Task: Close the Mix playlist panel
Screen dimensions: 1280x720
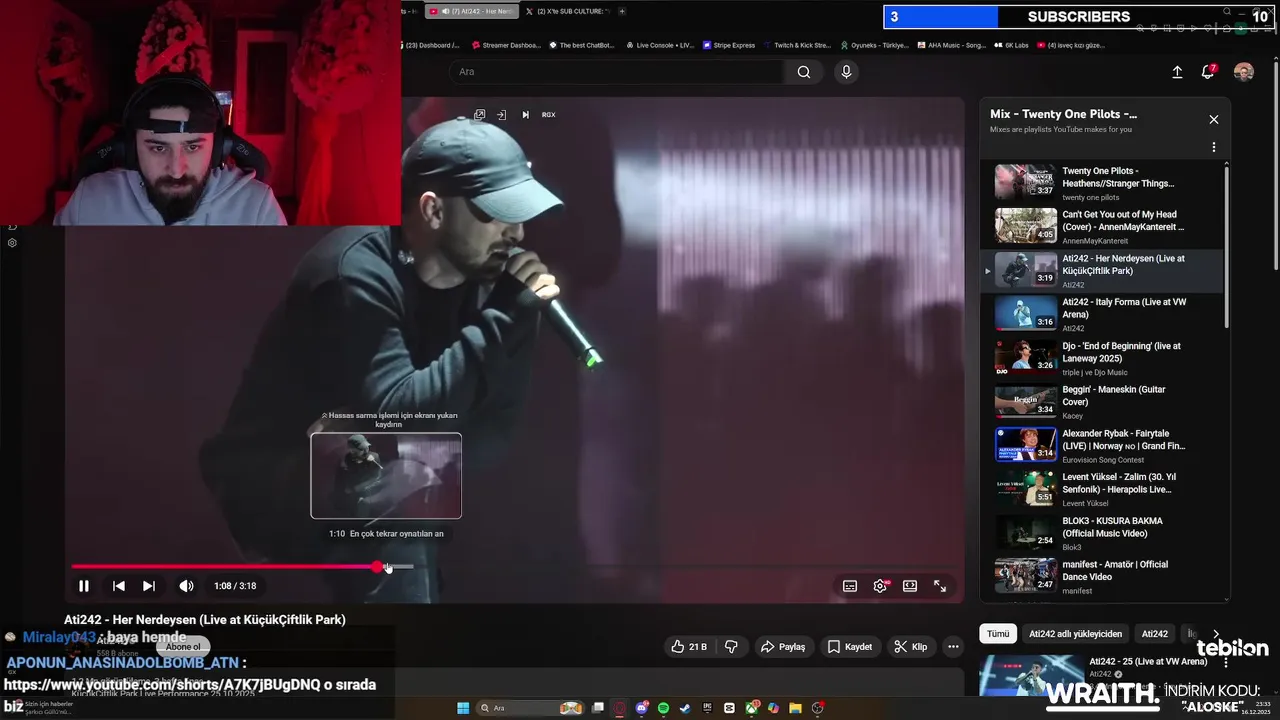Action: tap(1214, 119)
